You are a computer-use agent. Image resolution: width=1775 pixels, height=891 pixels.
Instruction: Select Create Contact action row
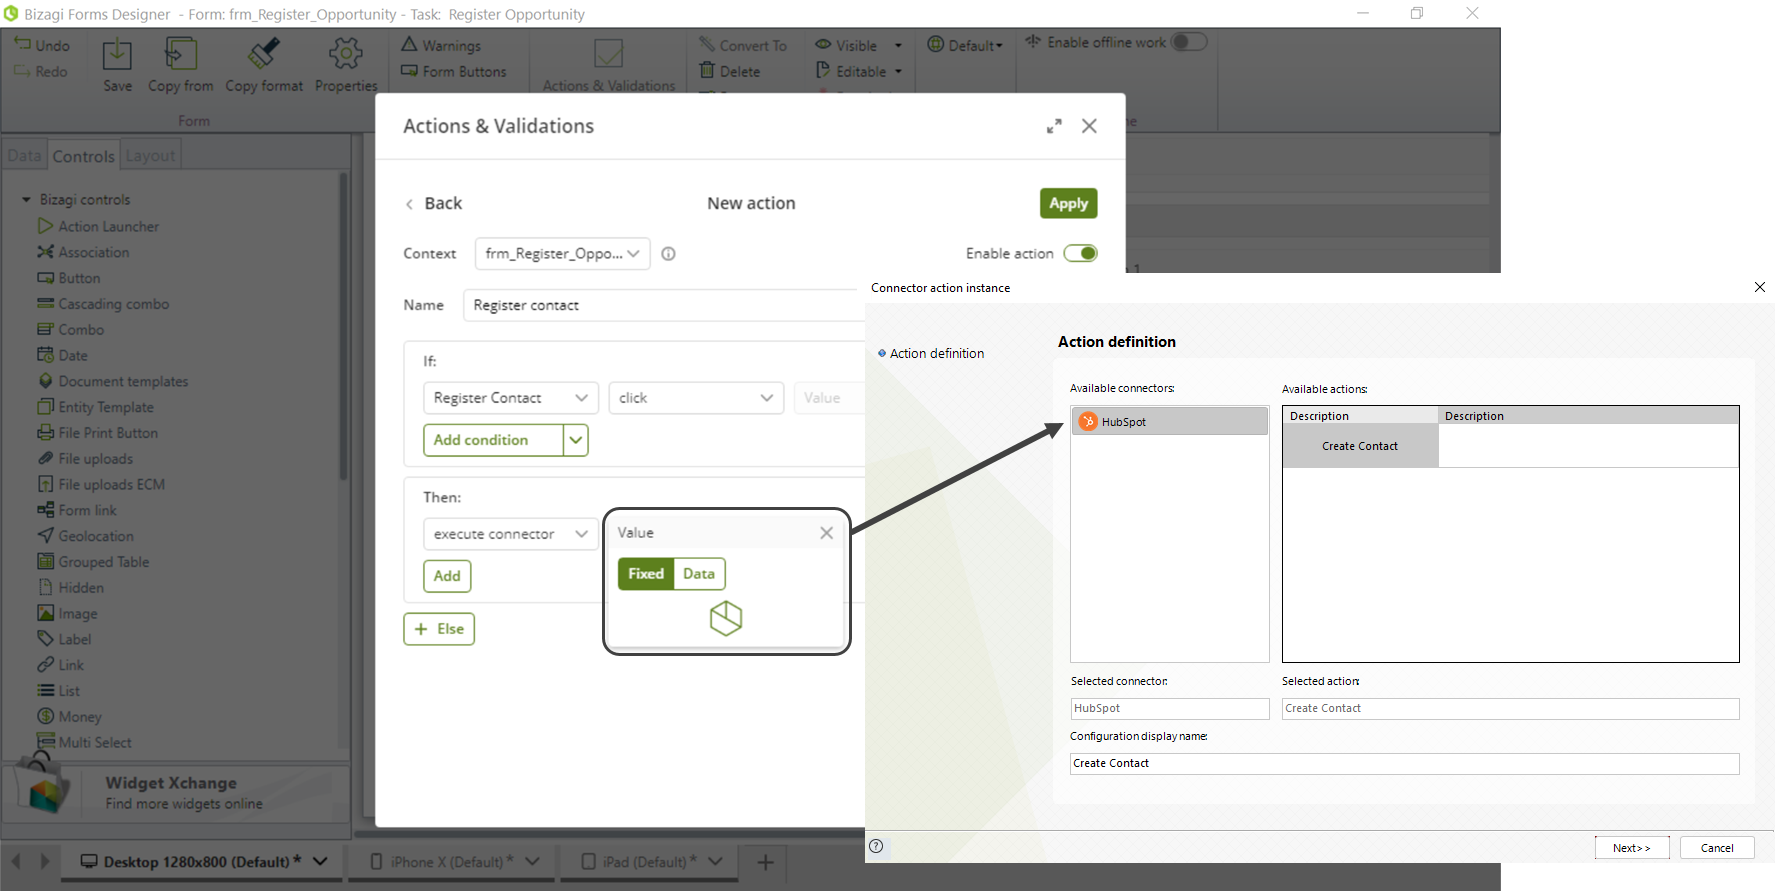click(1510, 446)
